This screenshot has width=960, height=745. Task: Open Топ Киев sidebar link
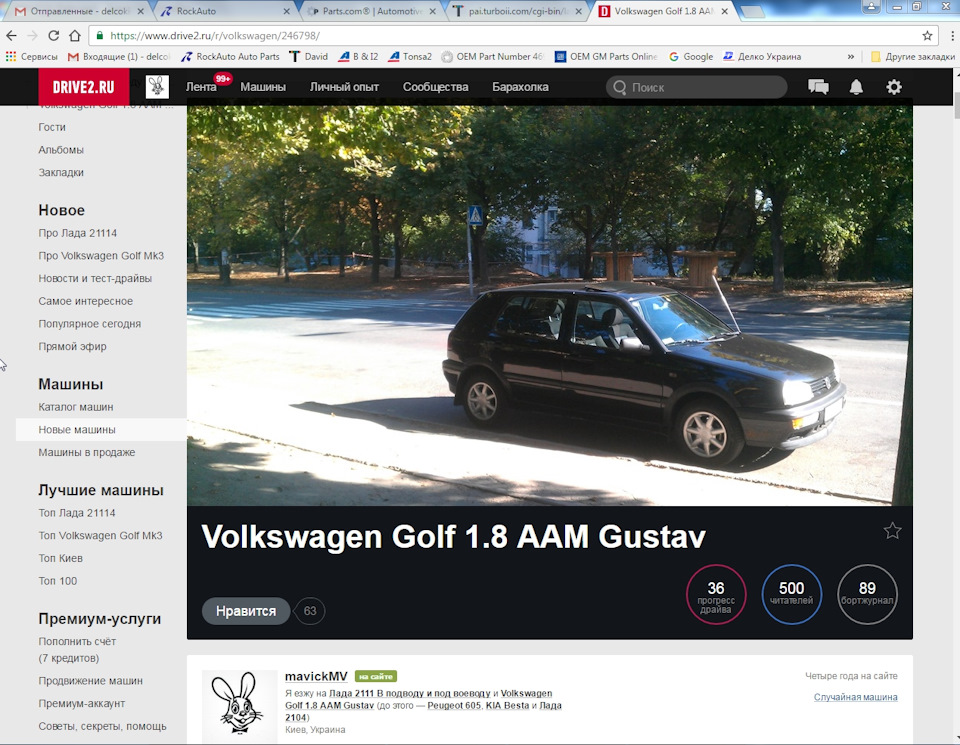[x=60, y=558]
